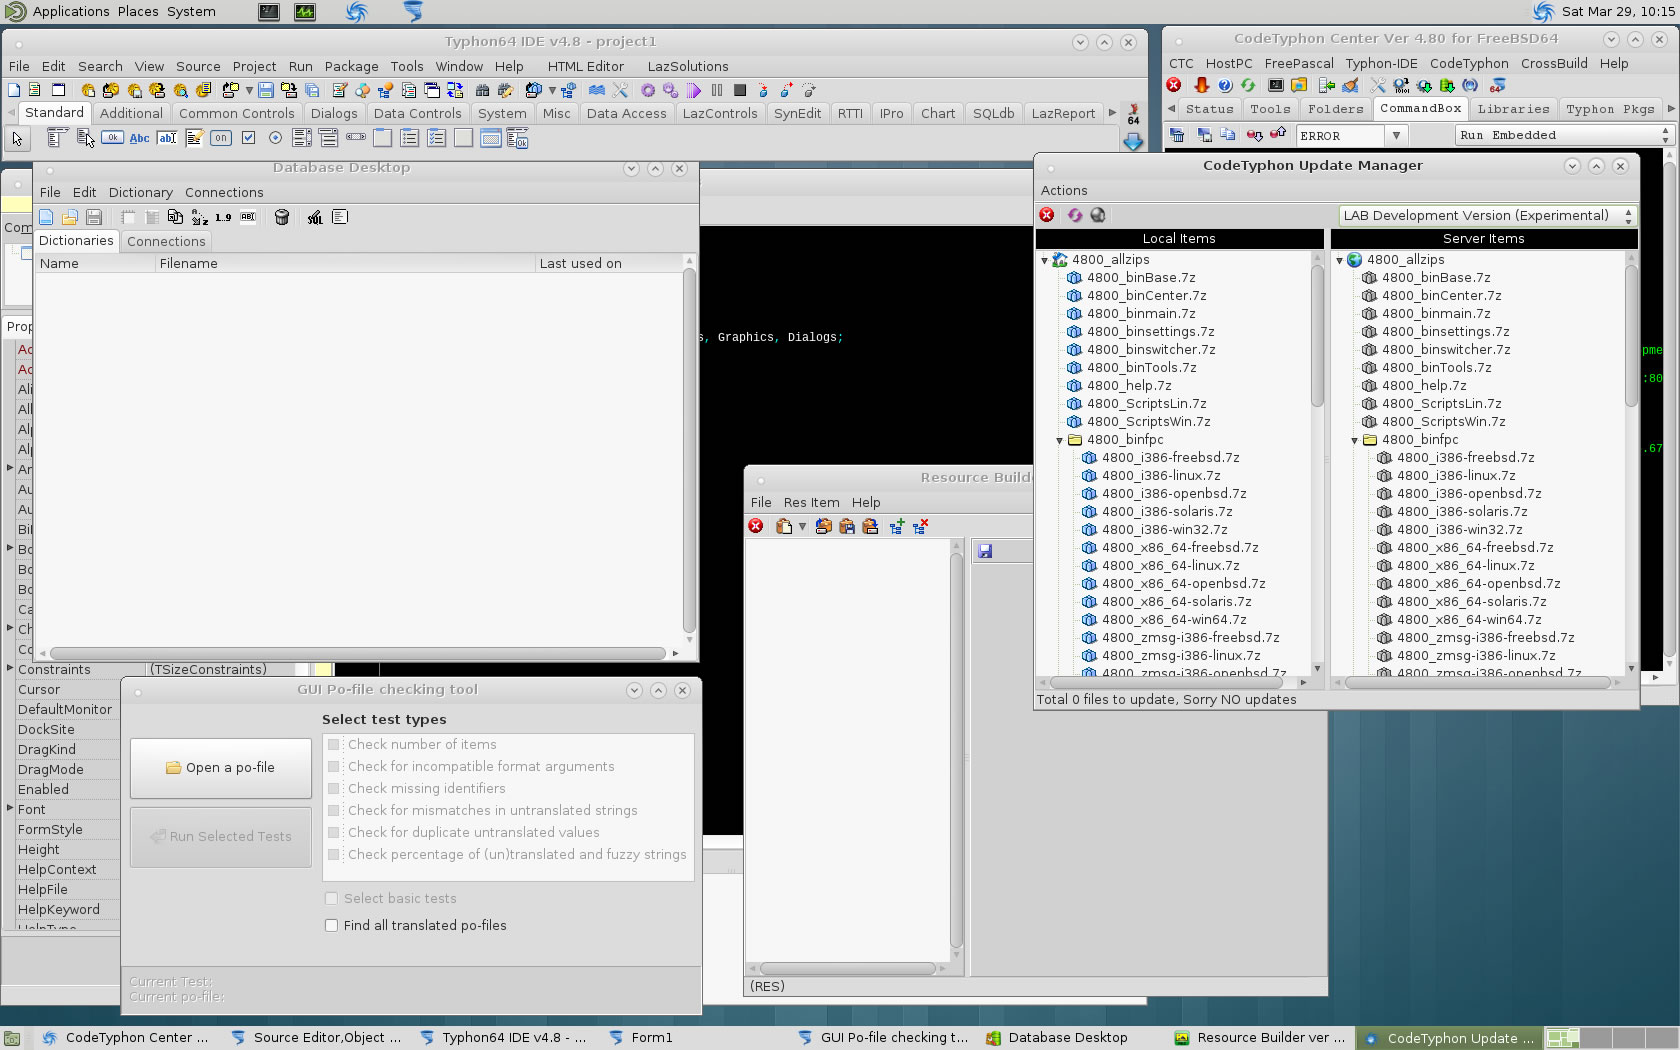The height and width of the screenshot is (1050, 1680).
Task: Open the Package menu in Typhon64 IDE
Action: [x=351, y=66]
